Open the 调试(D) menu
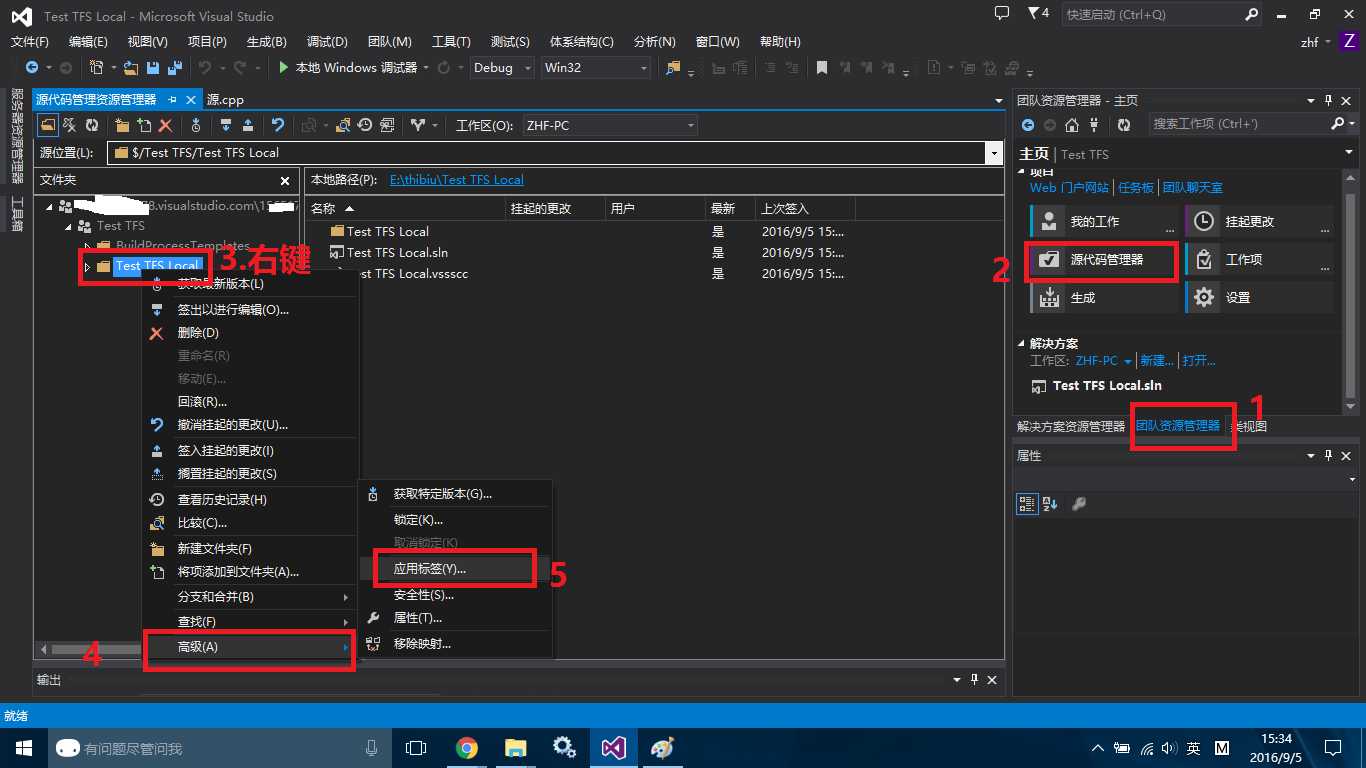1366x768 pixels. click(327, 42)
